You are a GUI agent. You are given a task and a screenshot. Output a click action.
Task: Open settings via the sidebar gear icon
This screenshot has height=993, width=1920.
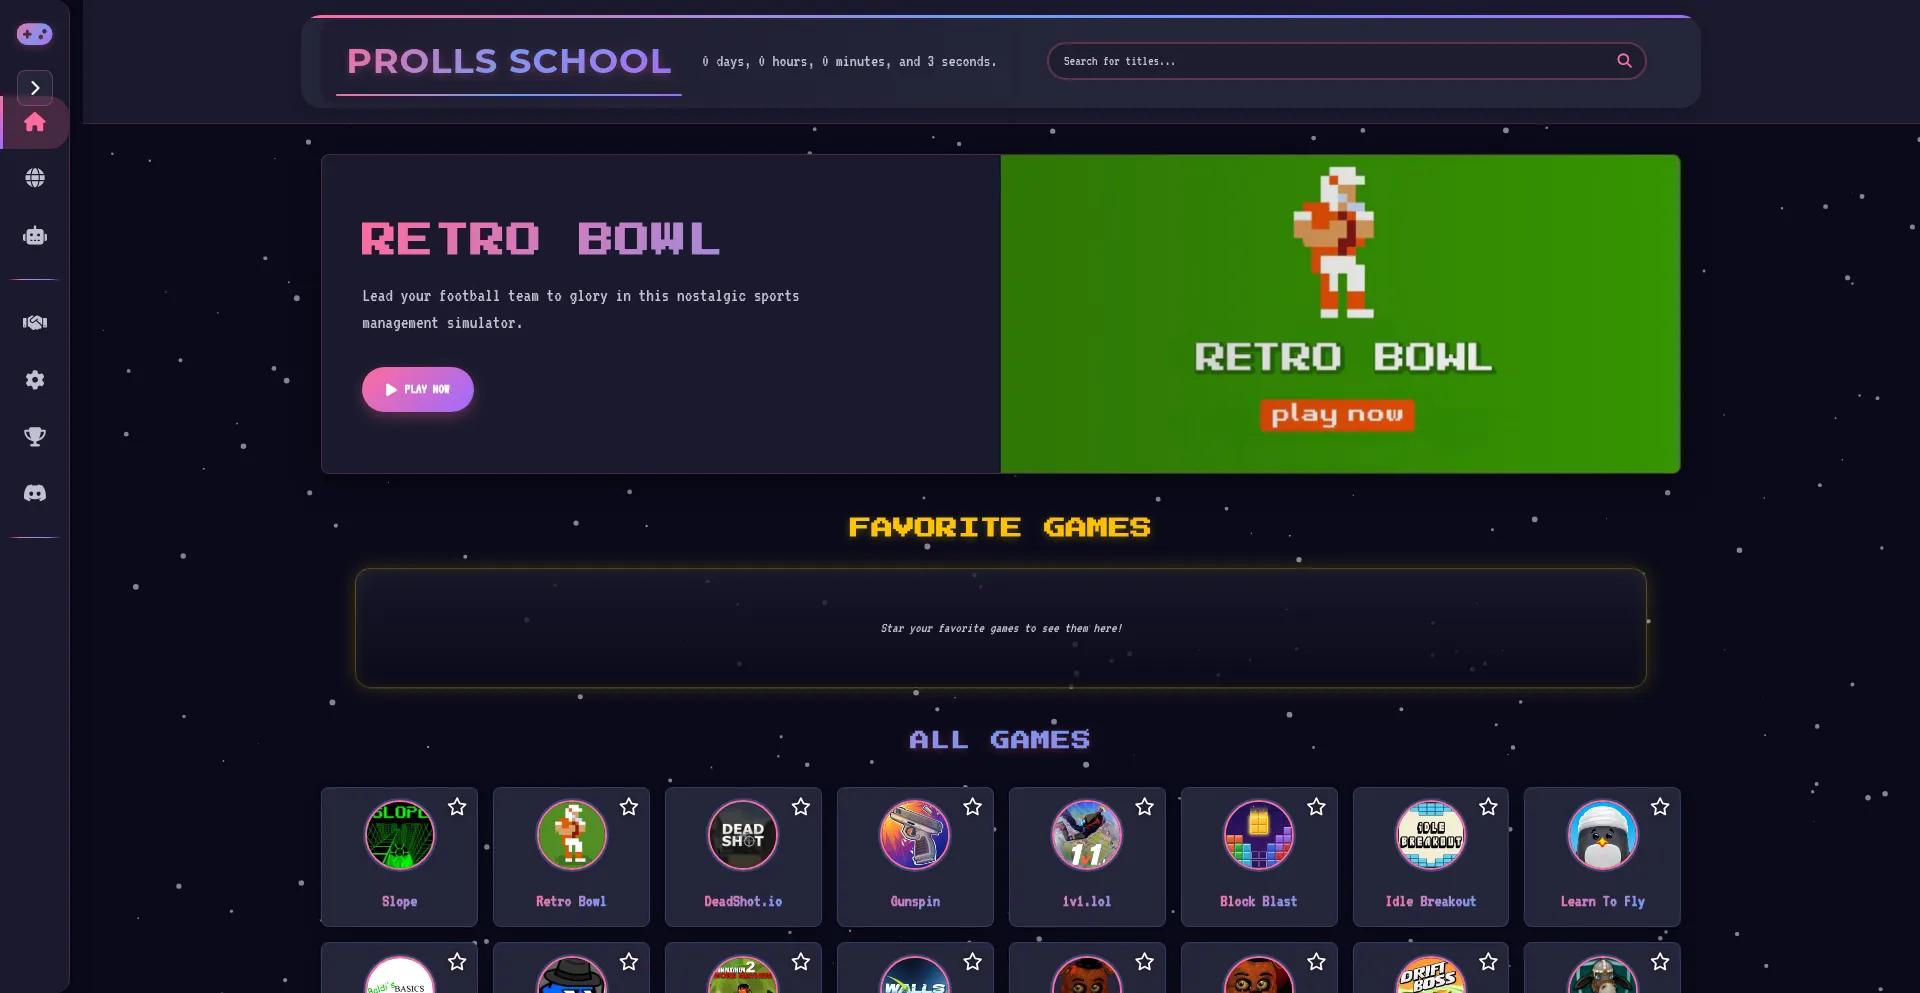tap(35, 380)
